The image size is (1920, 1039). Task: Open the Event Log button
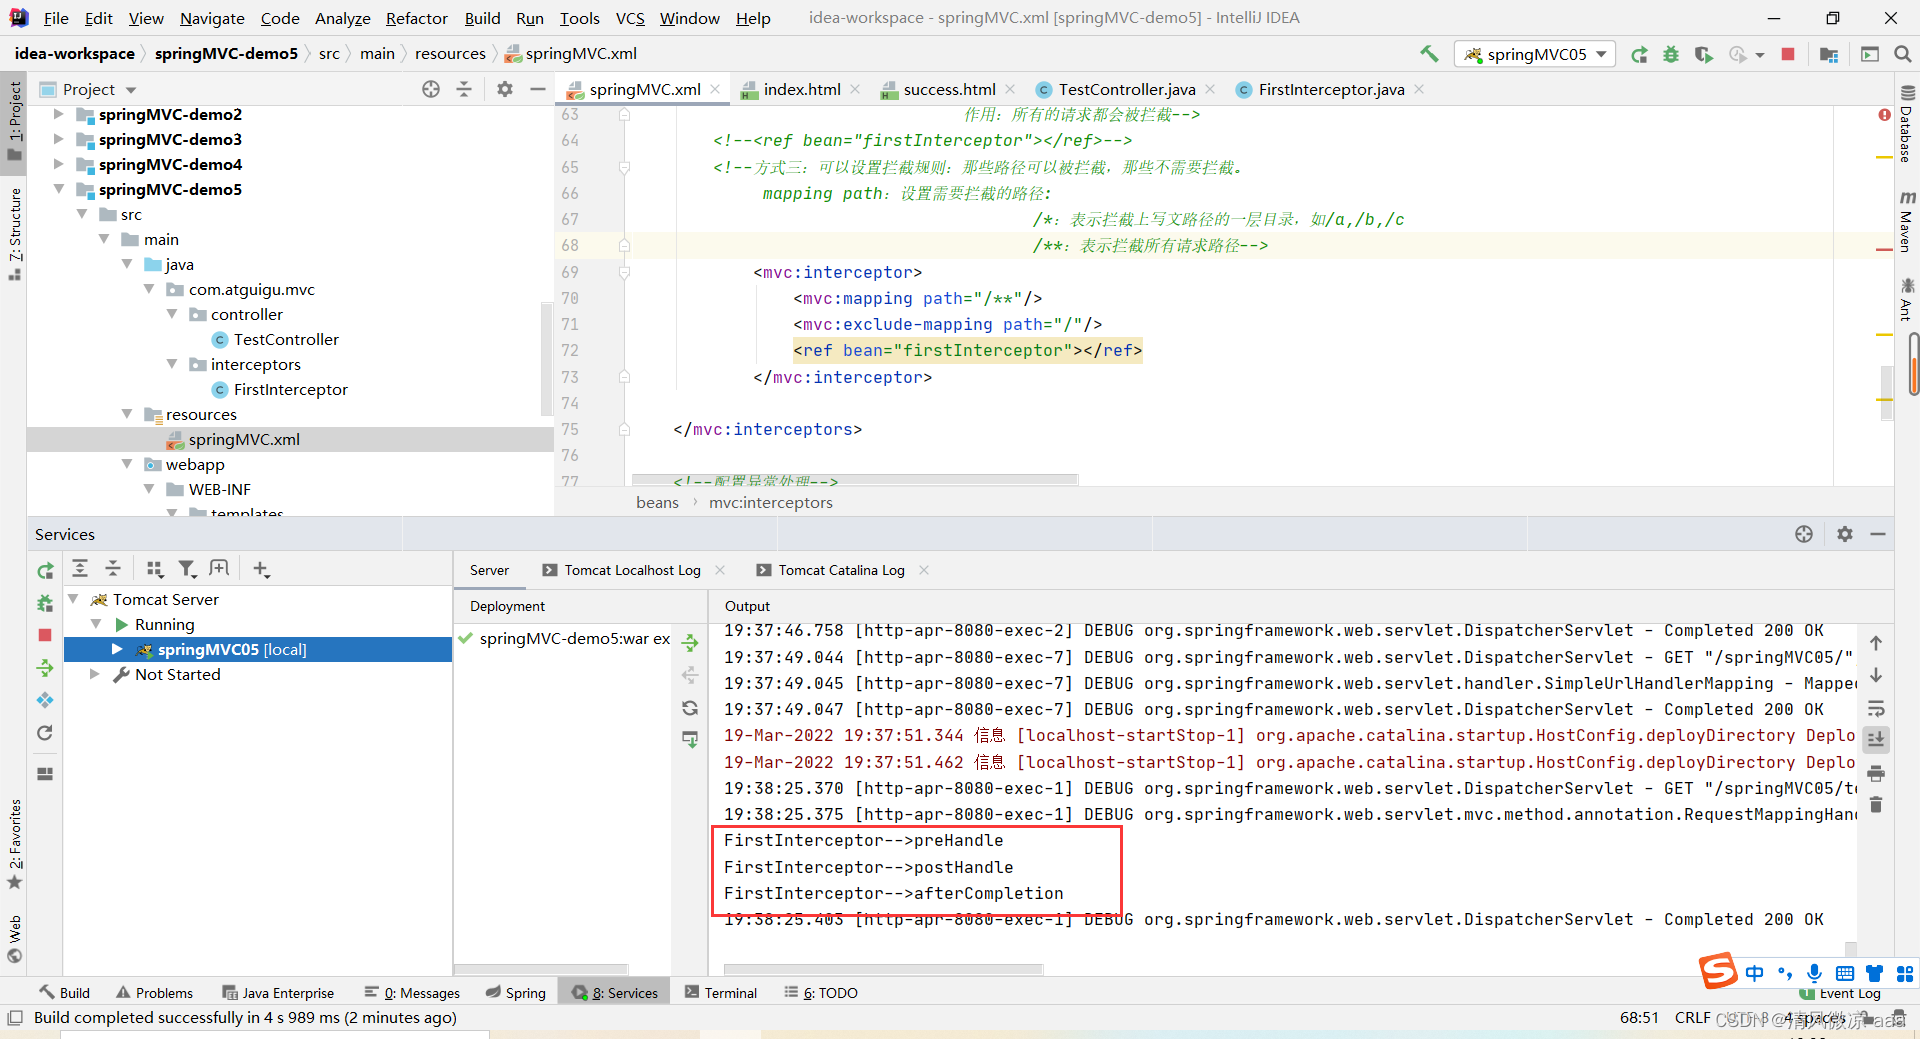pyautogui.click(x=1840, y=993)
